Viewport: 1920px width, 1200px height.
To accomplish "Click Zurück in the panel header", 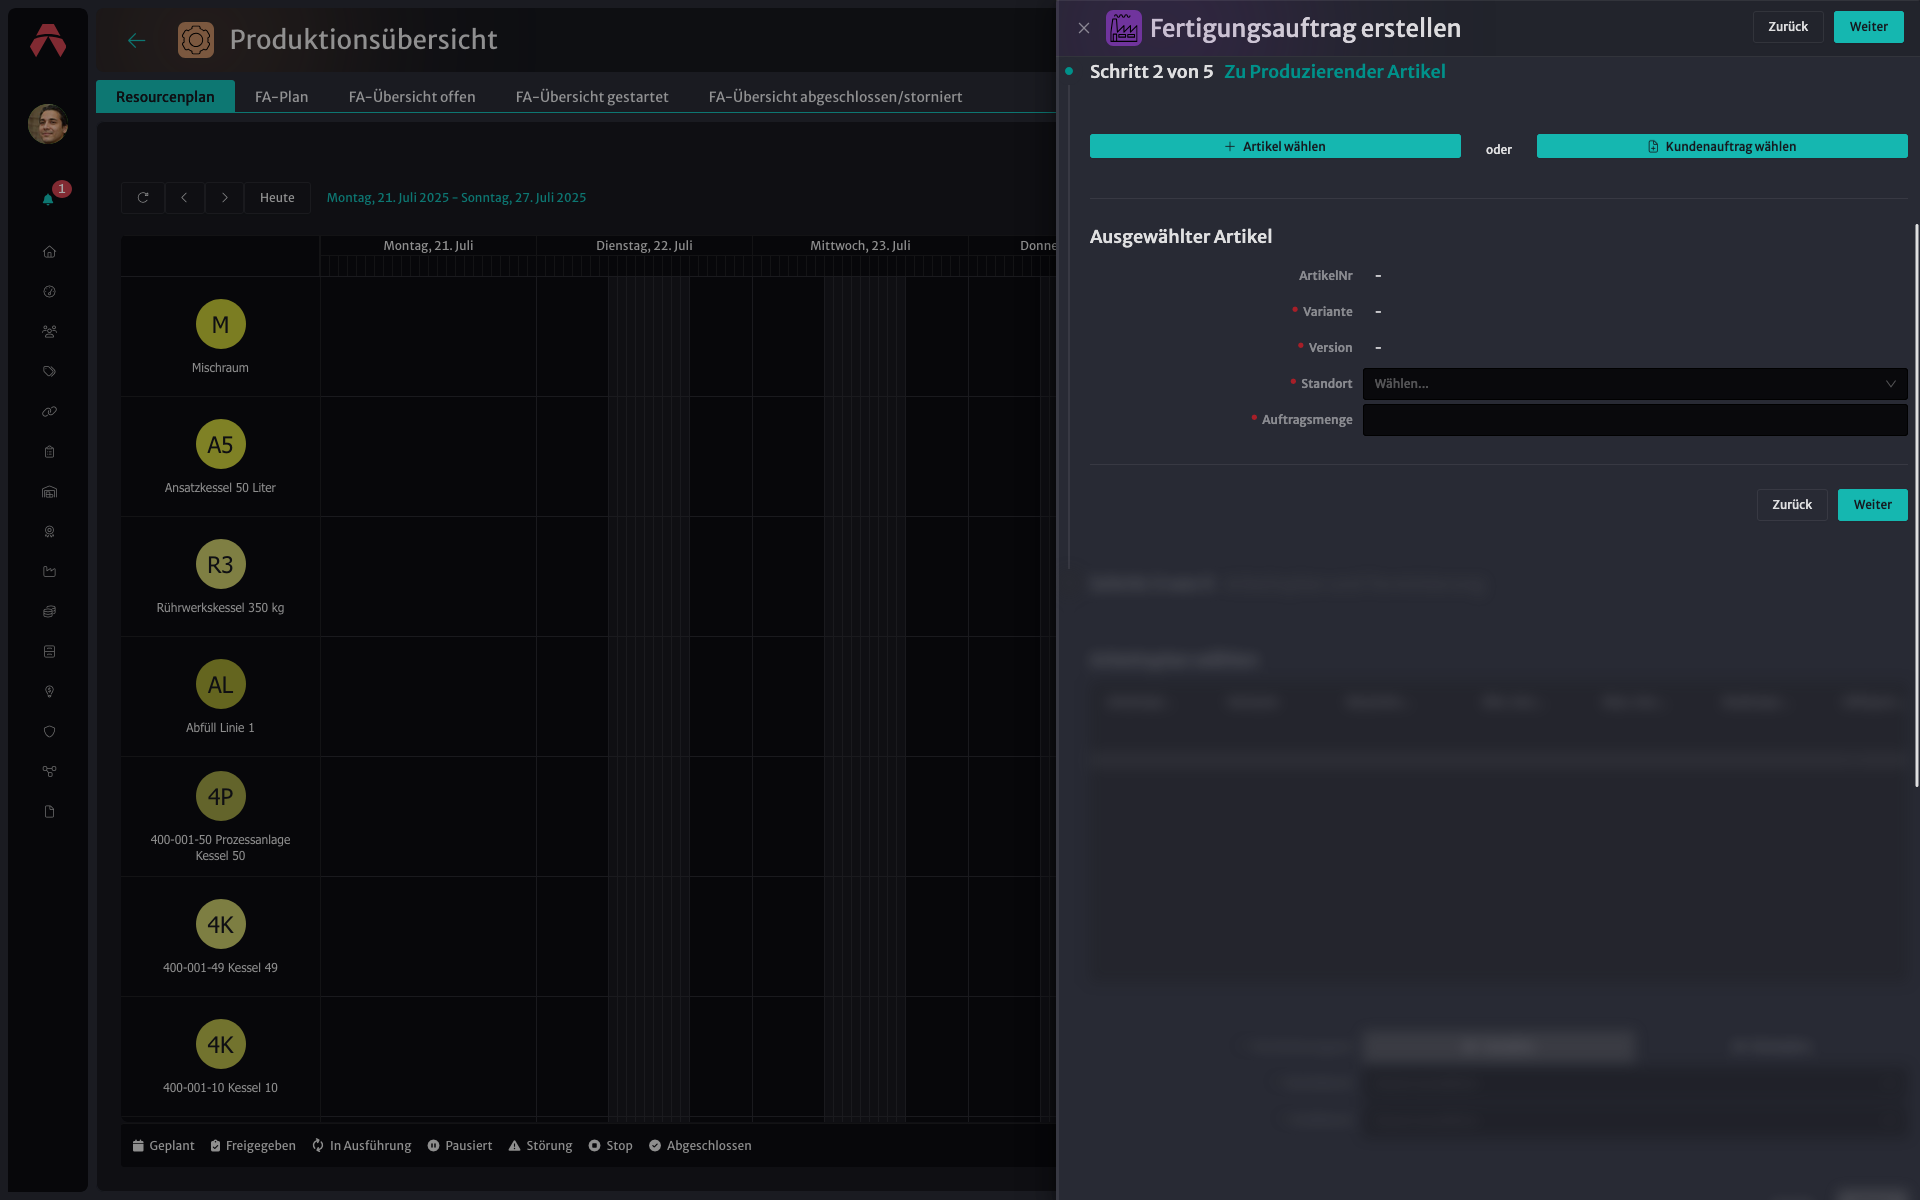I will pos(1788,27).
